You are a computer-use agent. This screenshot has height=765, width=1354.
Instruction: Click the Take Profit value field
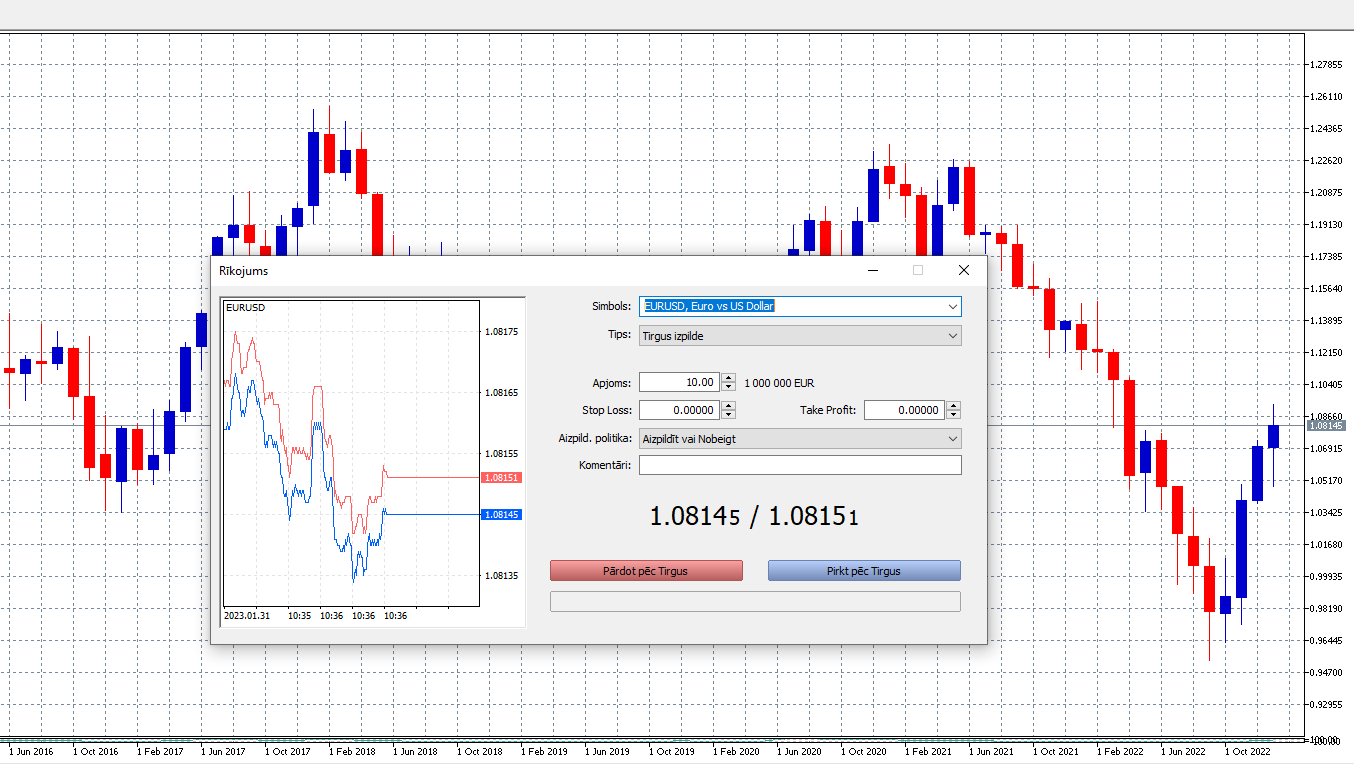click(x=904, y=410)
